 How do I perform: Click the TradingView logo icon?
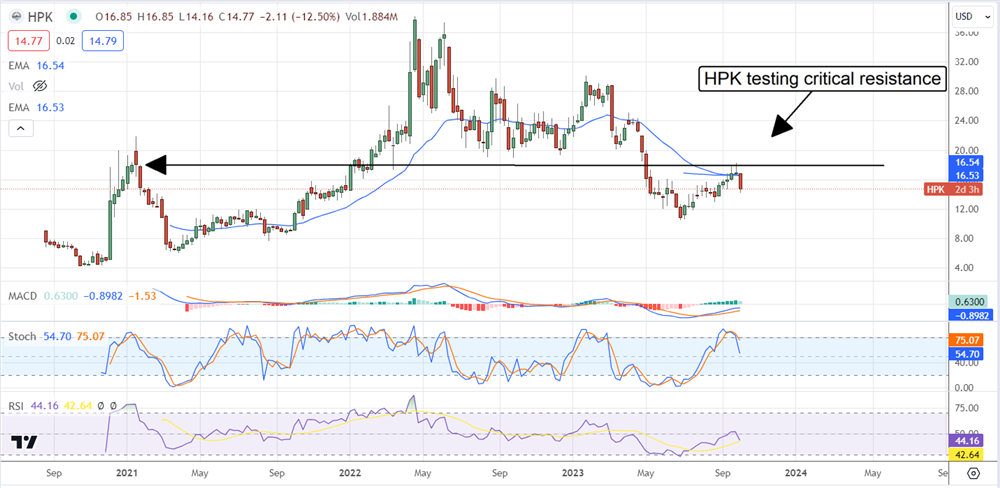(x=24, y=442)
